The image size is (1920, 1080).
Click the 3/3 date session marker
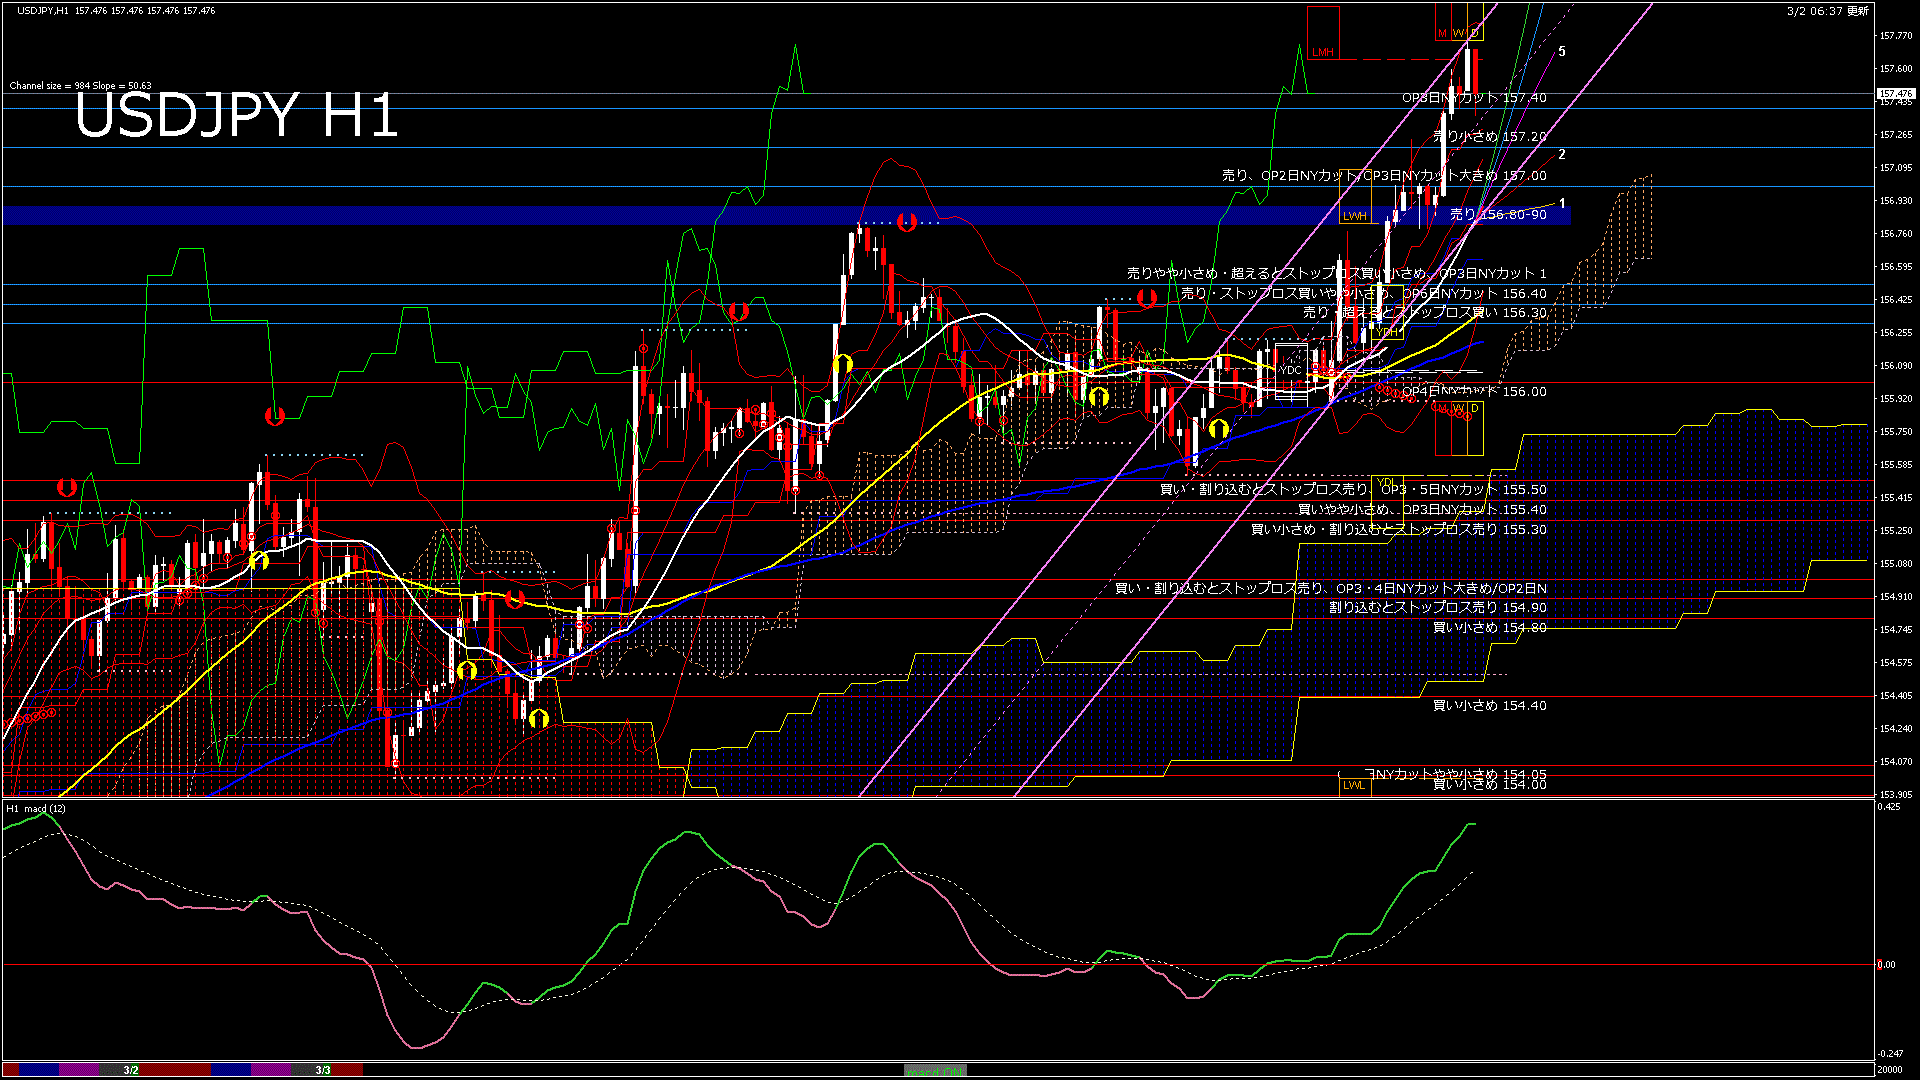tap(323, 1070)
